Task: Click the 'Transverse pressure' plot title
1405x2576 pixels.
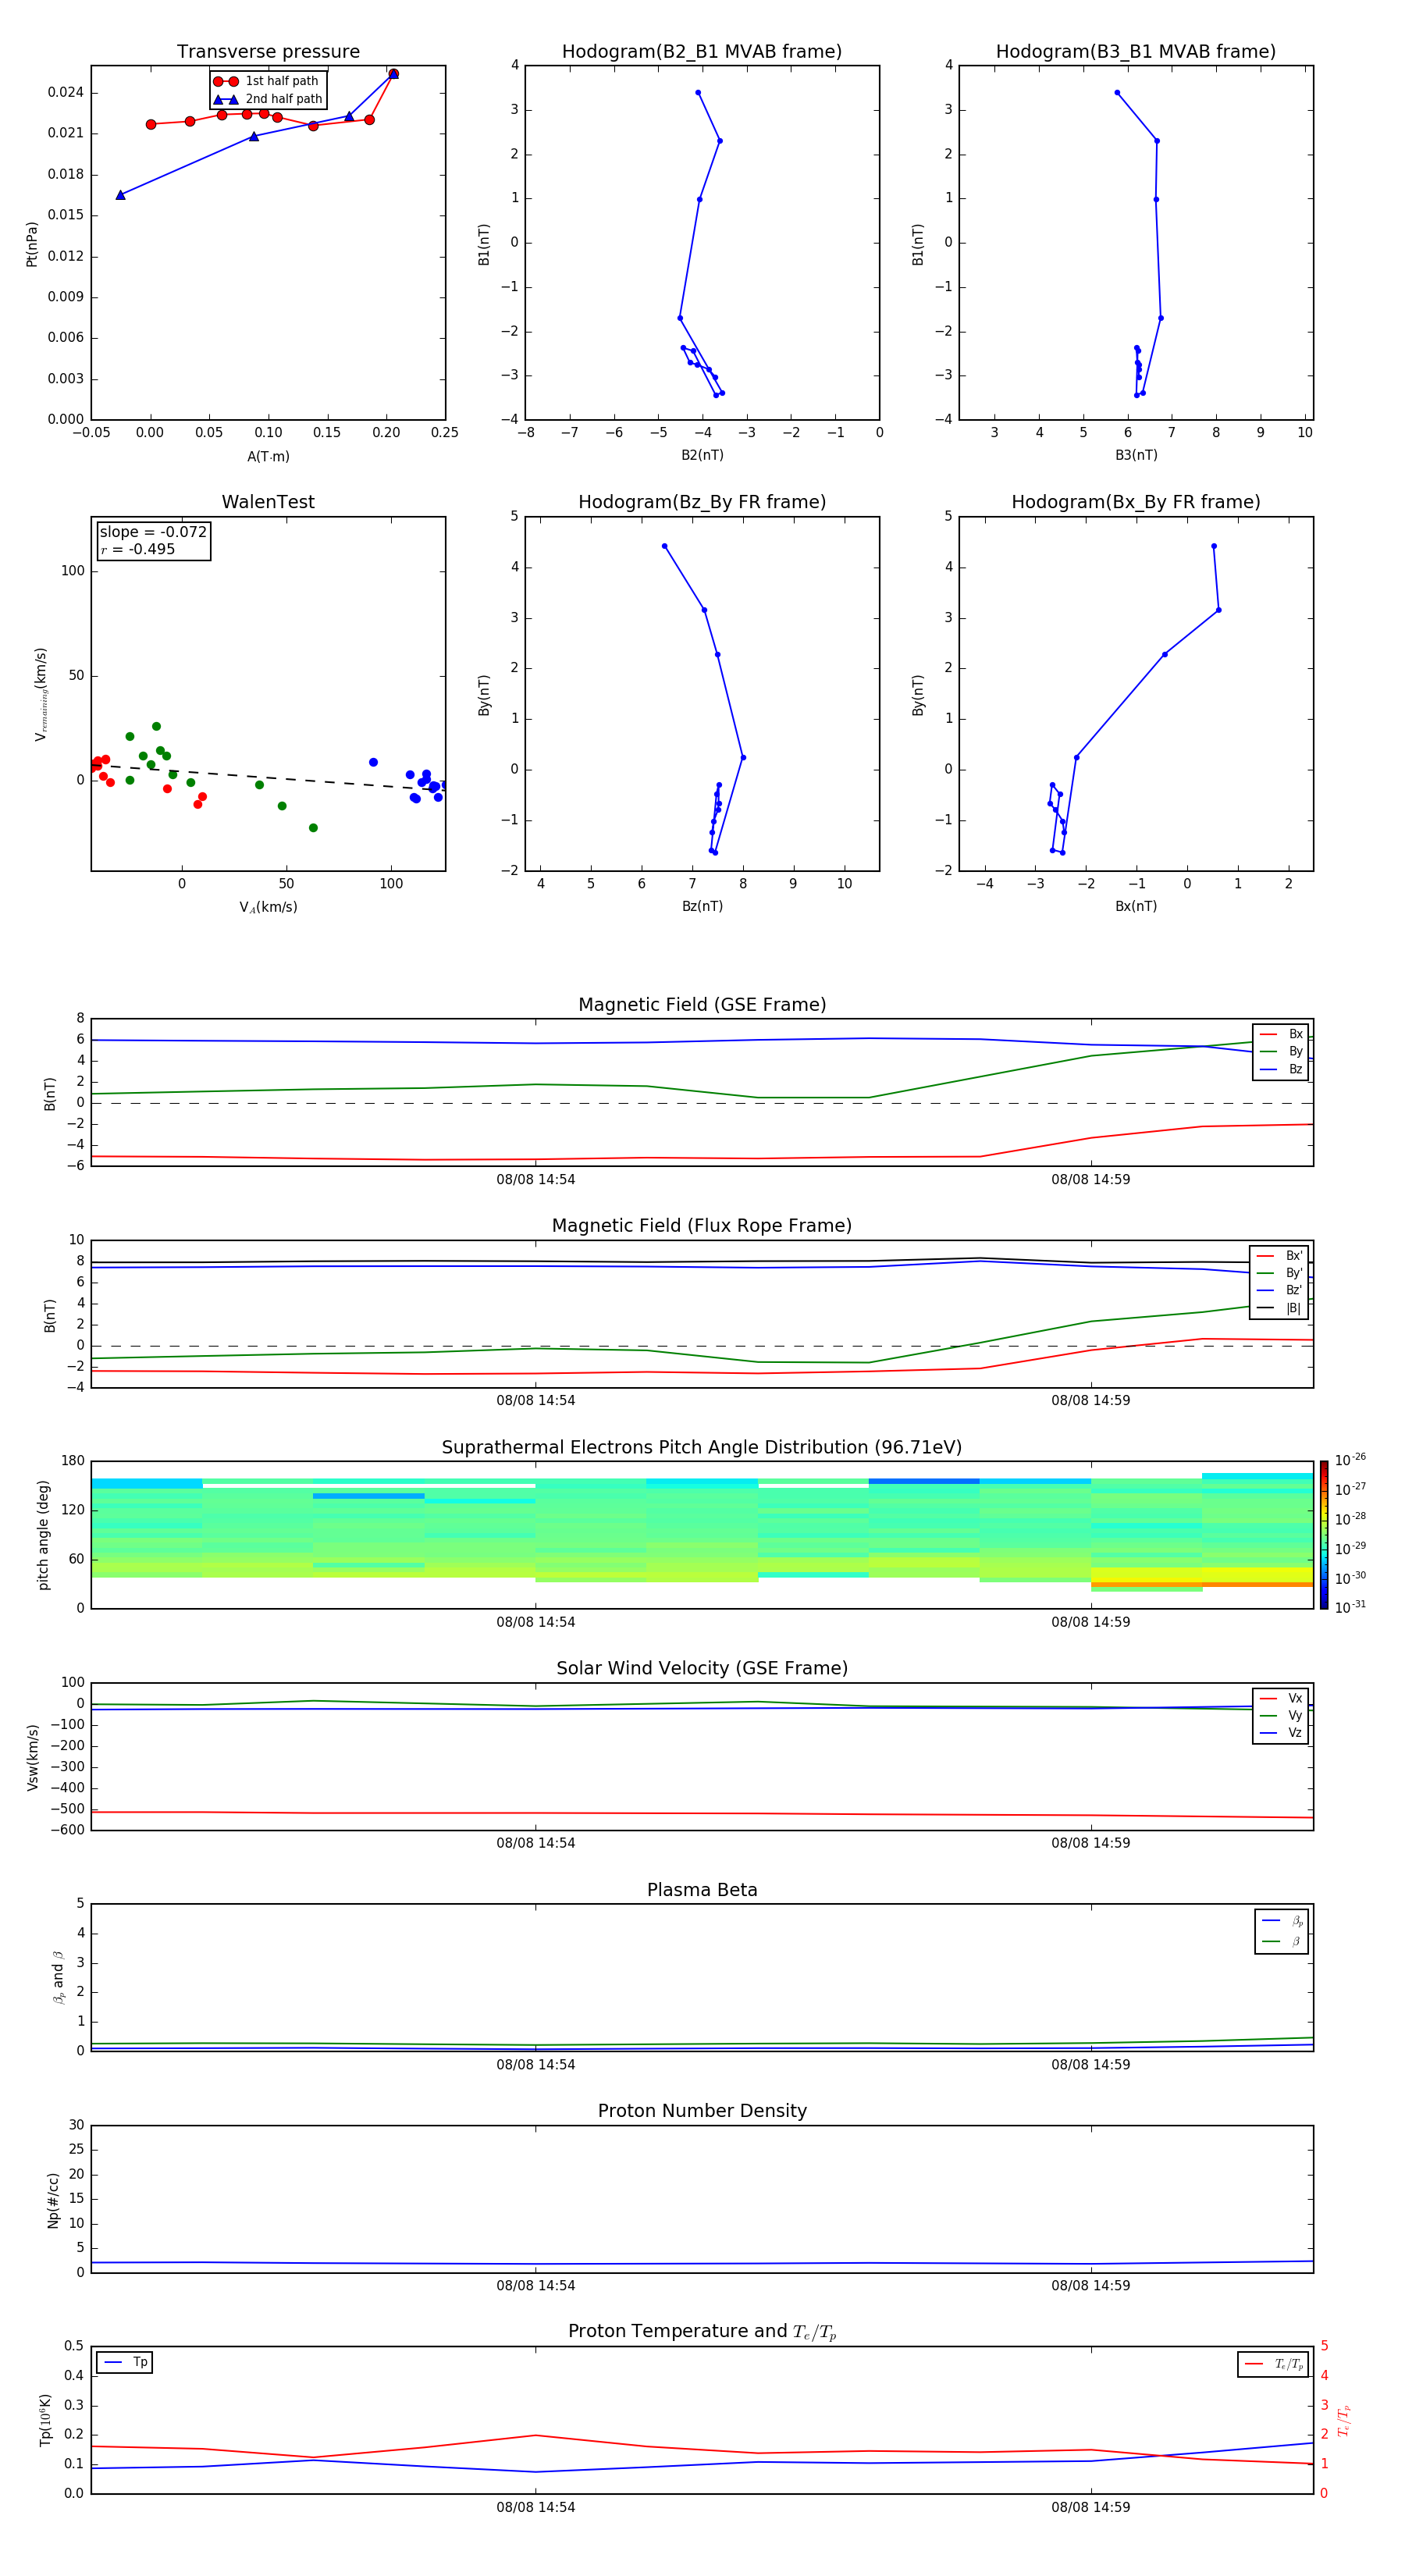Action: tap(268, 52)
